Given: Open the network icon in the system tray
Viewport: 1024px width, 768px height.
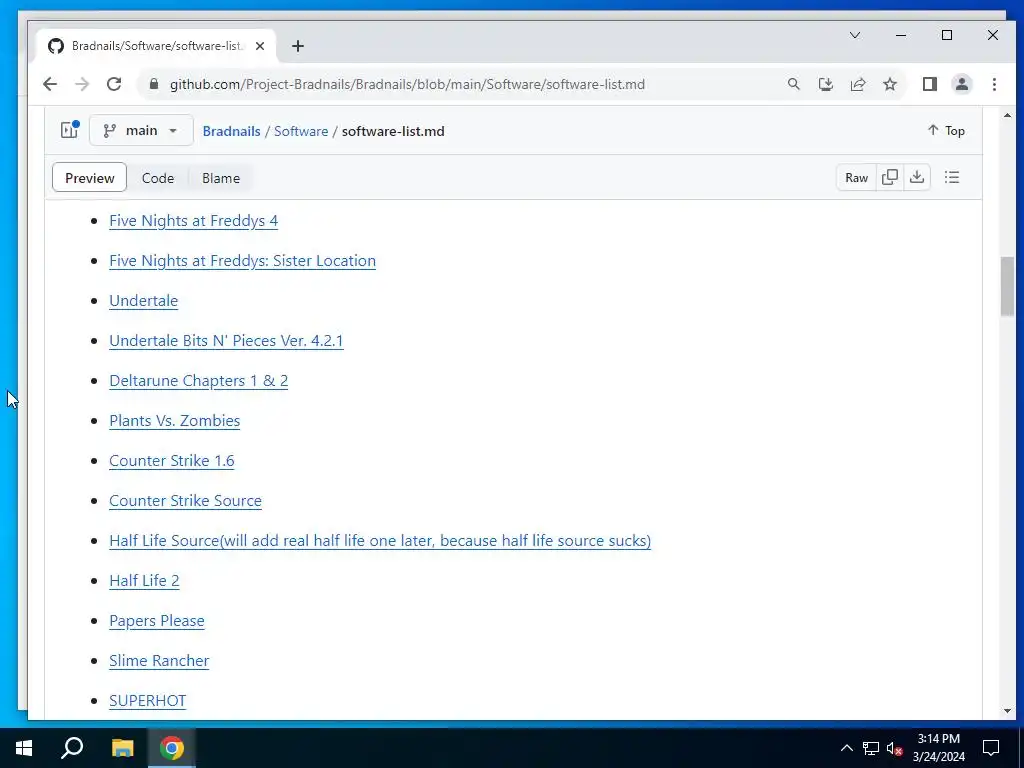Looking at the screenshot, I should 871,748.
